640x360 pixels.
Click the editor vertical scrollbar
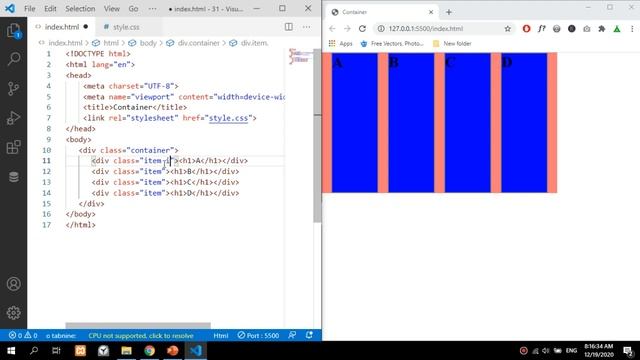(x=318, y=135)
